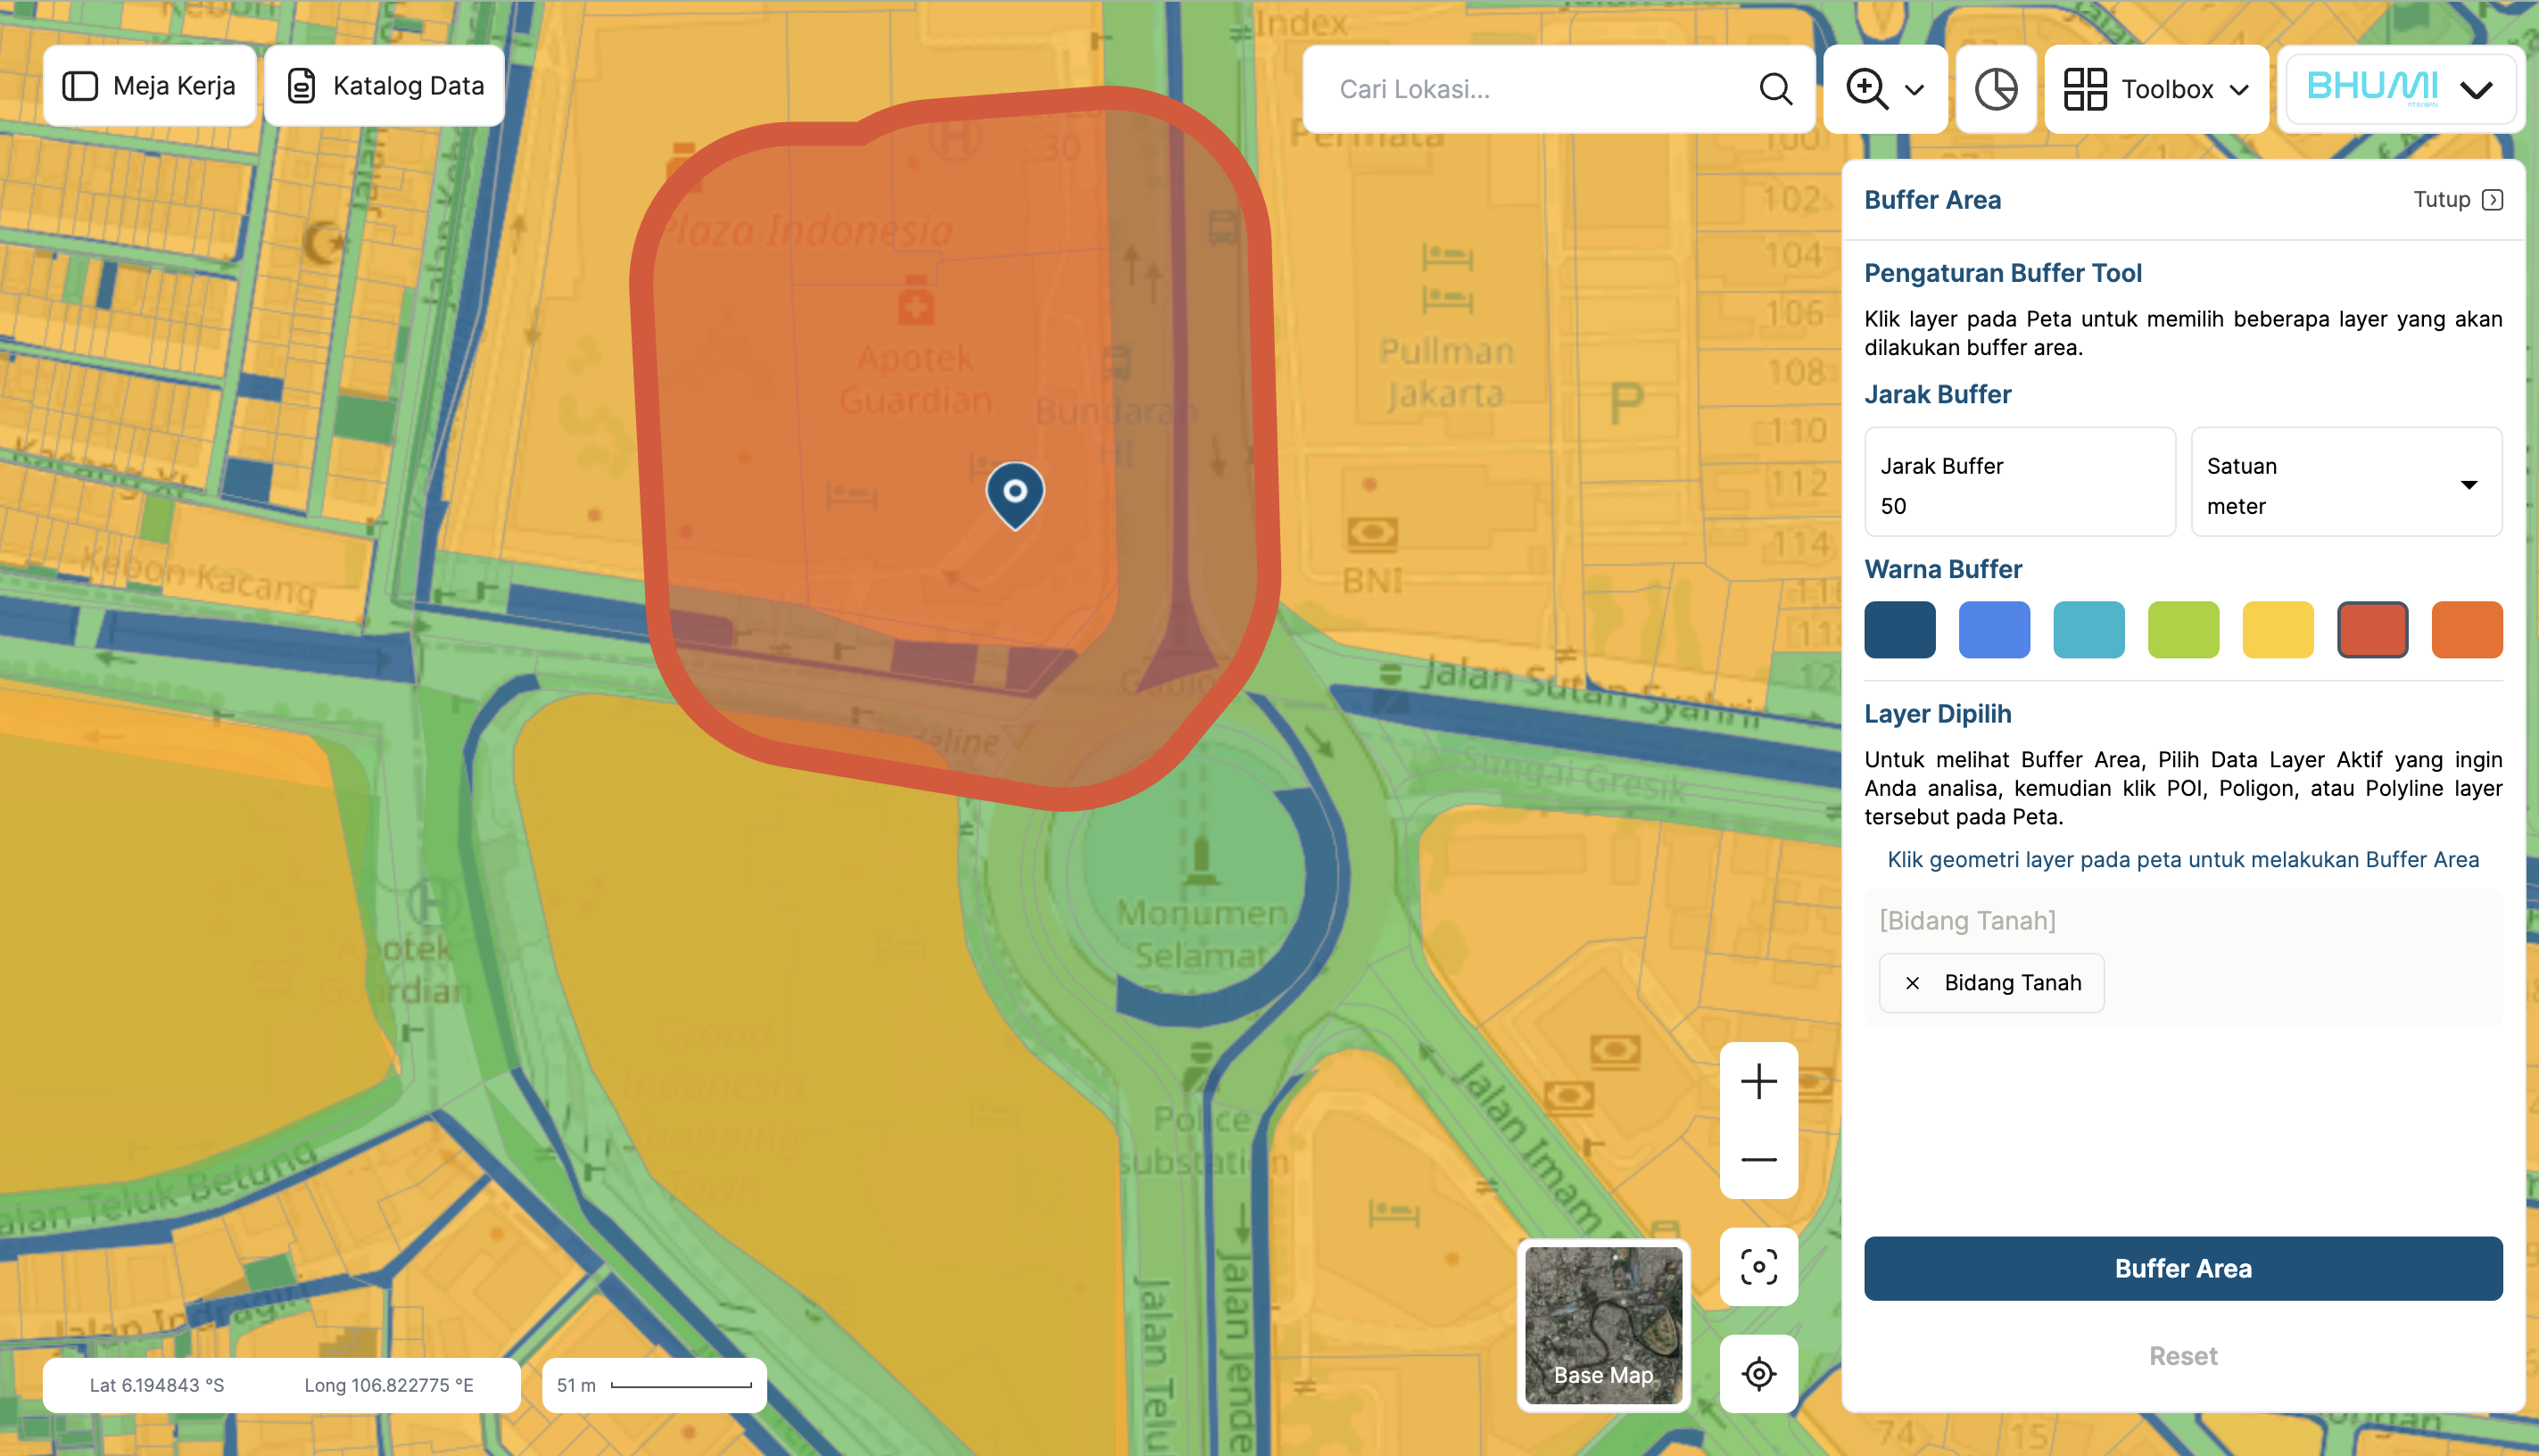Viewport: 2539px width, 1456px height.
Task: Click the map zoom-in plus button
Action: pyautogui.click(x=1756, y=1080)
